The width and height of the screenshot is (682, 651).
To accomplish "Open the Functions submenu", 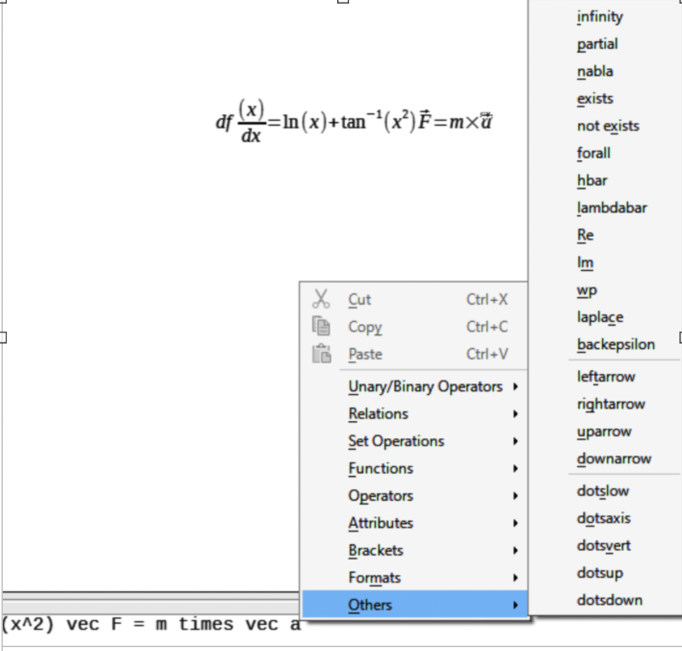I will coord(415,468).
